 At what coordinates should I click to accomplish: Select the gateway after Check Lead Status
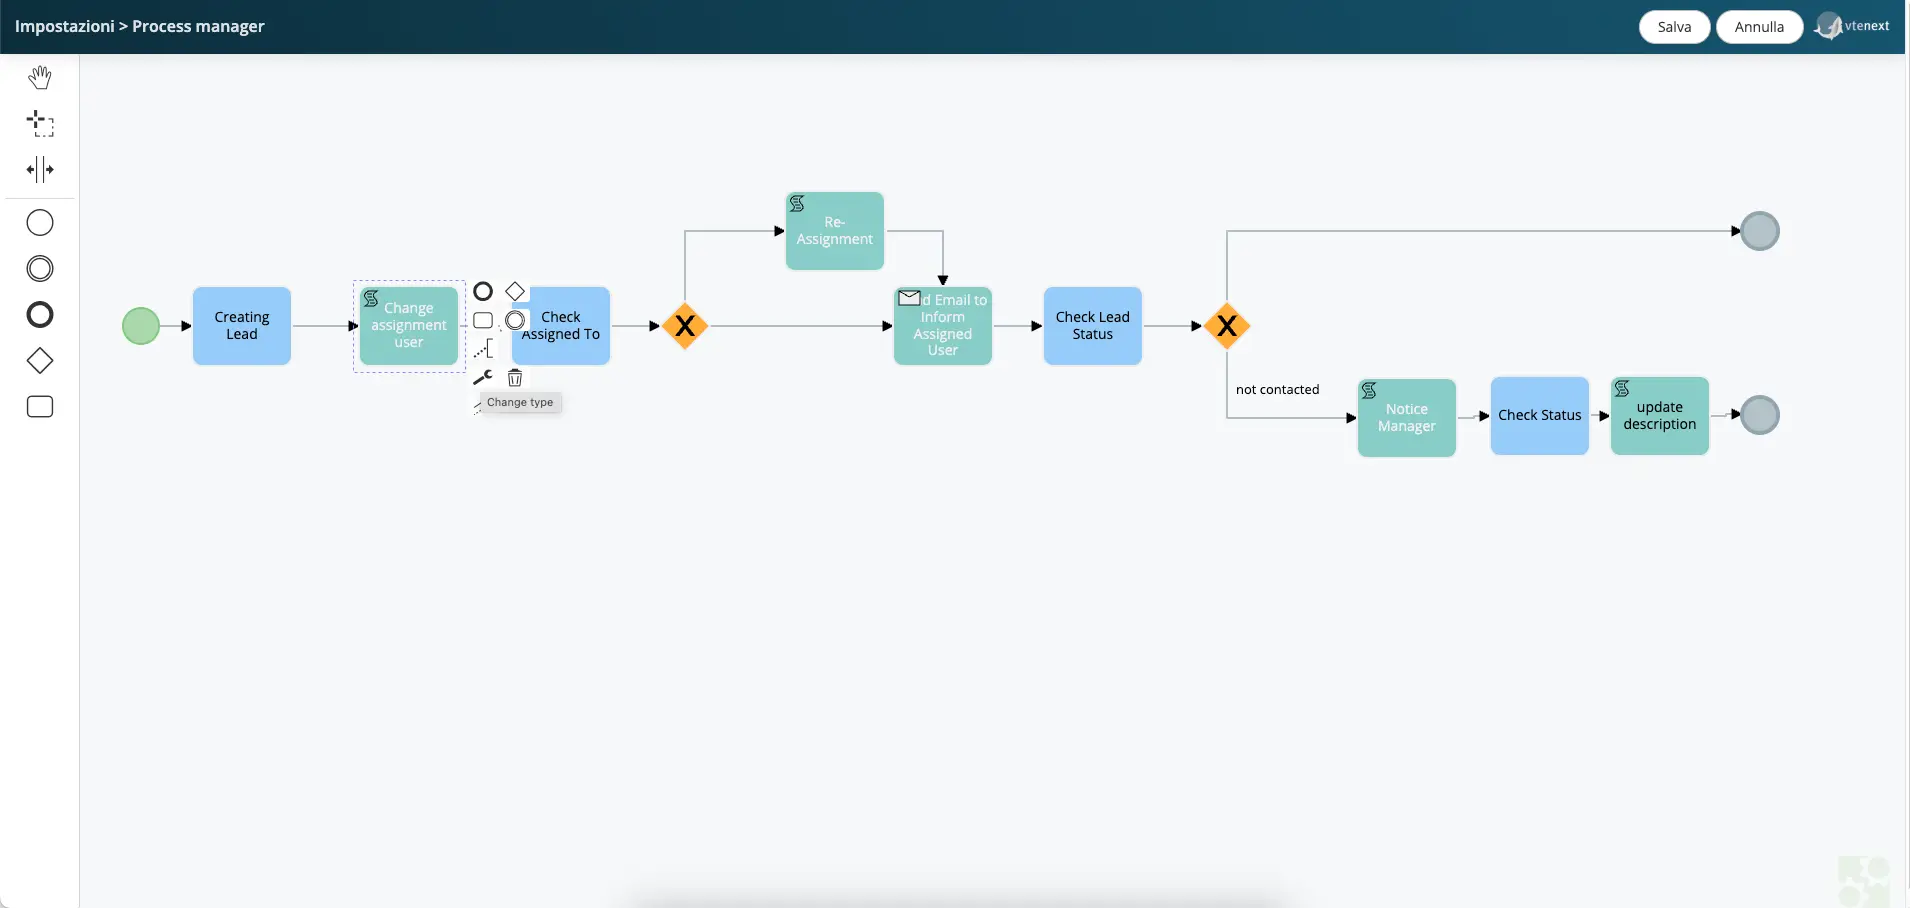1227,326
